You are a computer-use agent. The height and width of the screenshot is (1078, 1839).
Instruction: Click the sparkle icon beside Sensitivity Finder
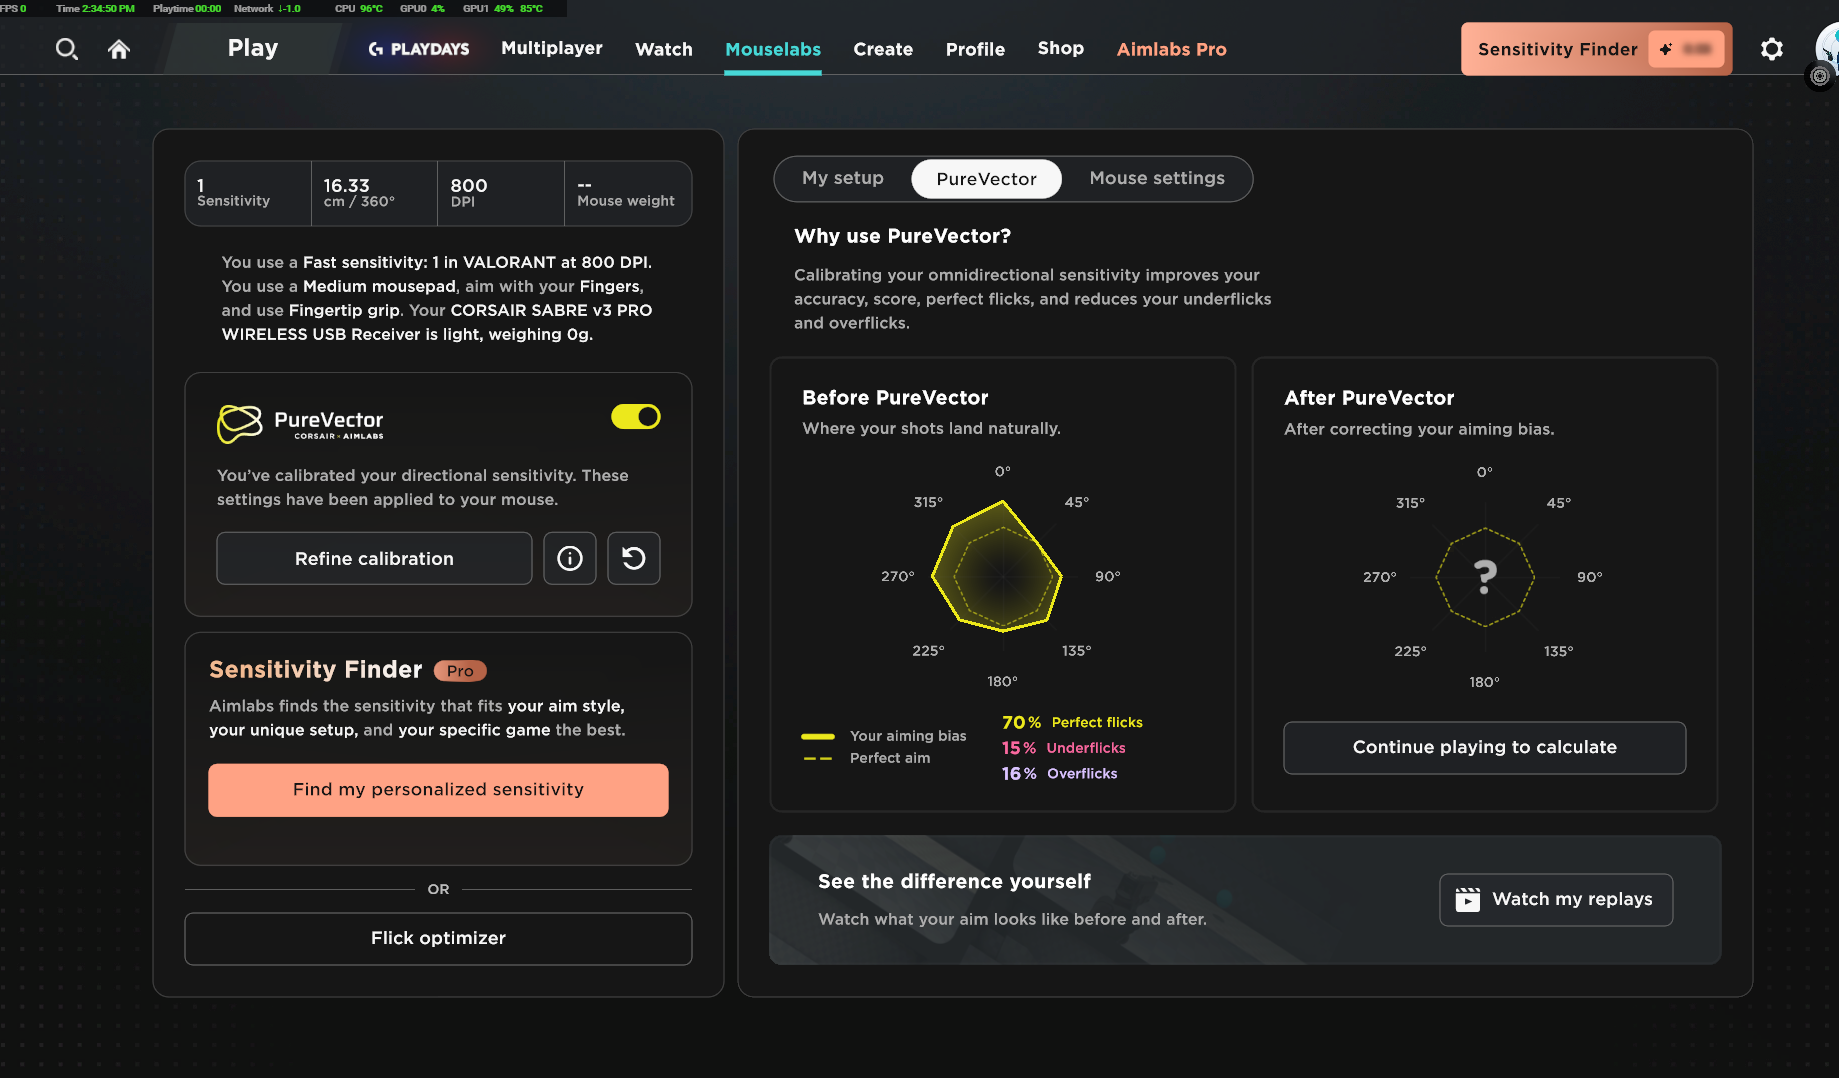[1665, 49]
